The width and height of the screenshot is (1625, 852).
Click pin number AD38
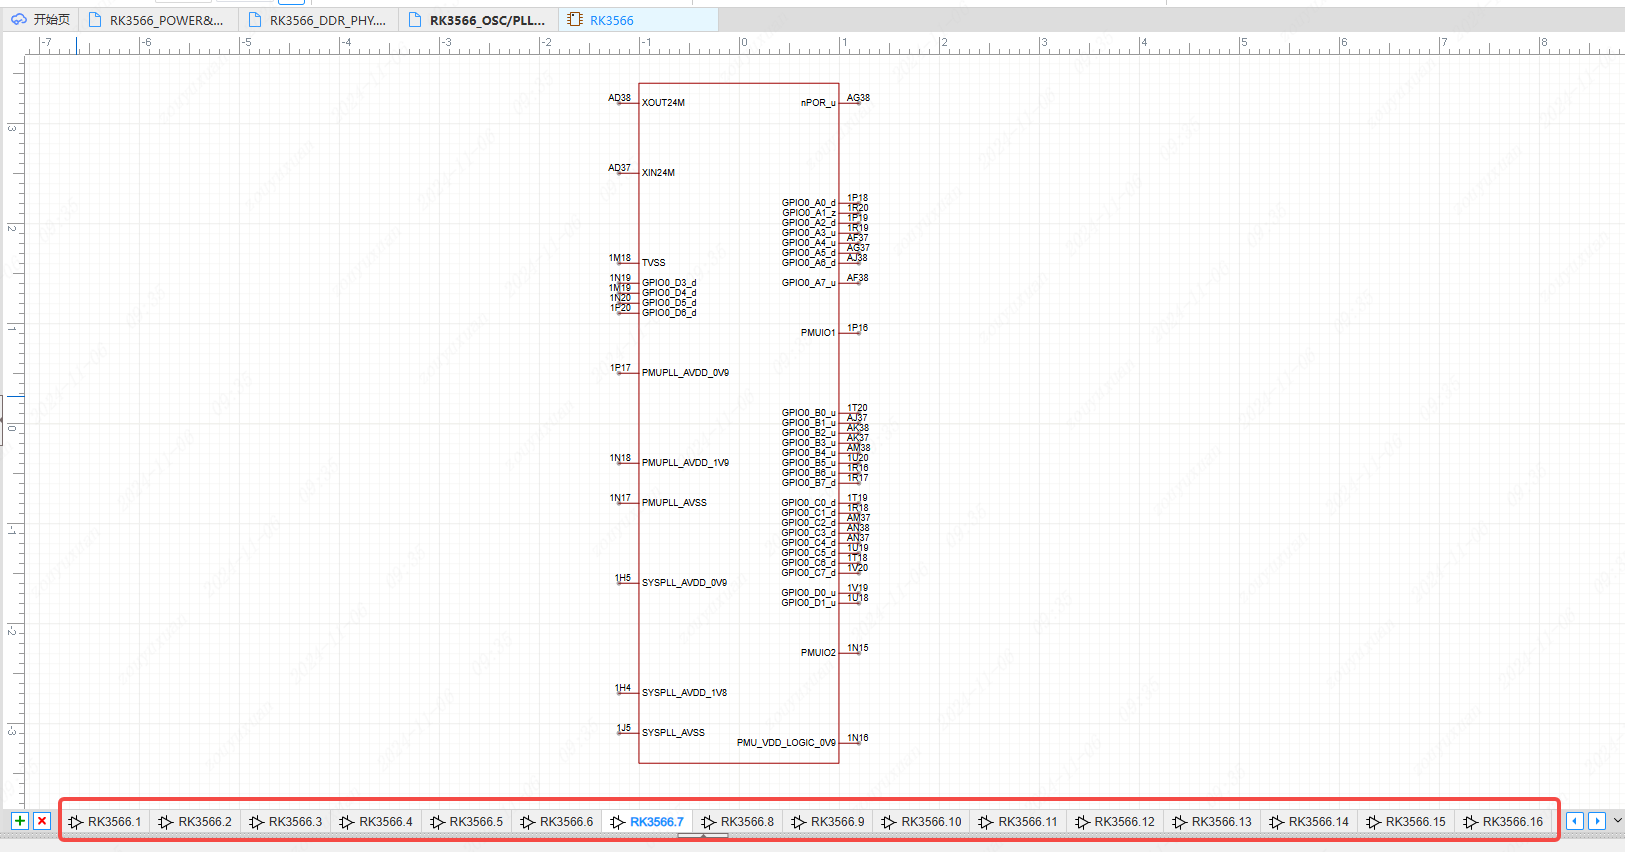click(619, 98)
